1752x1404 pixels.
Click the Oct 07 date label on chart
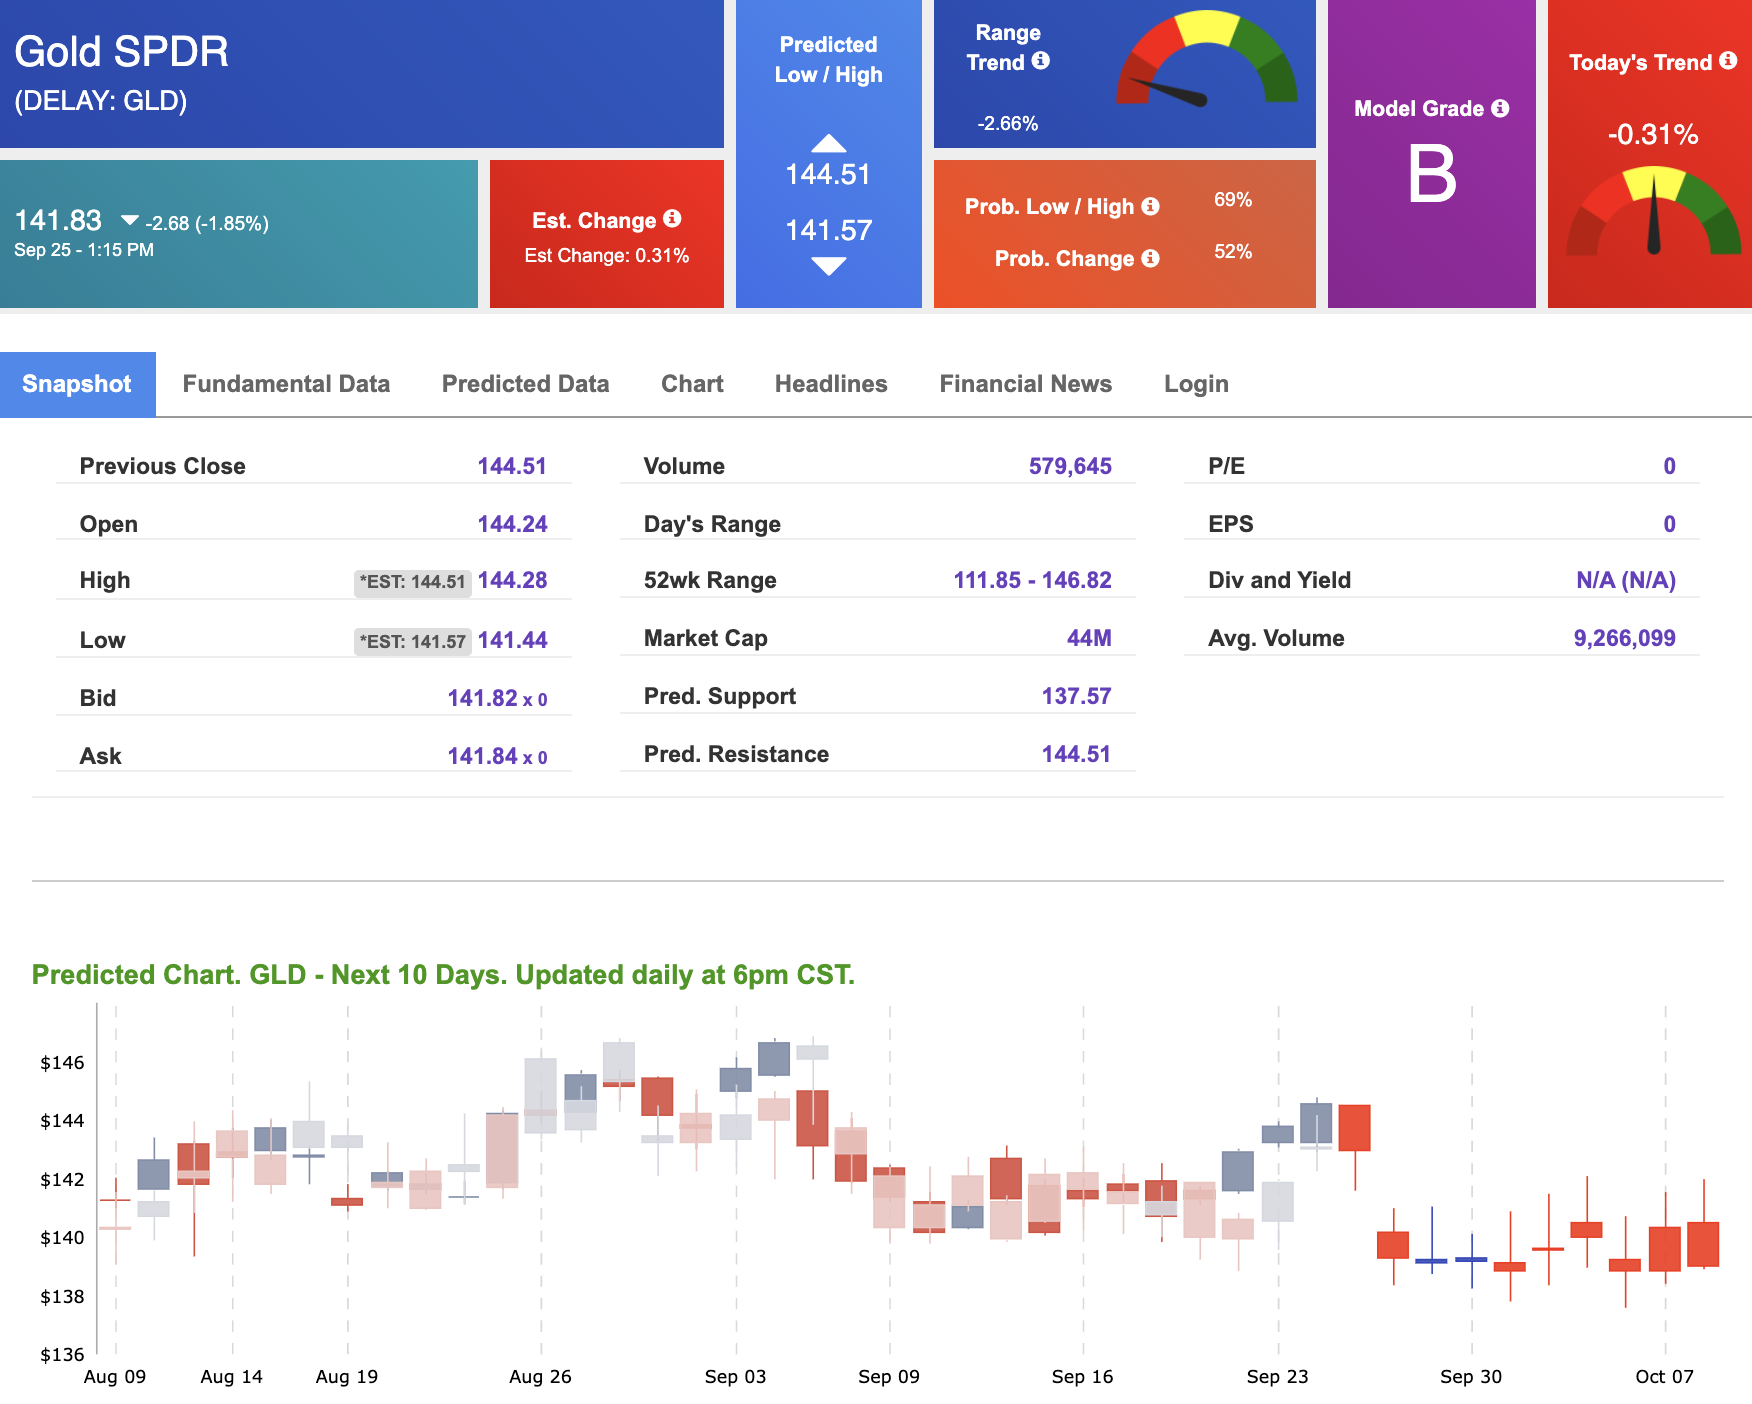pos(1664,1377)
